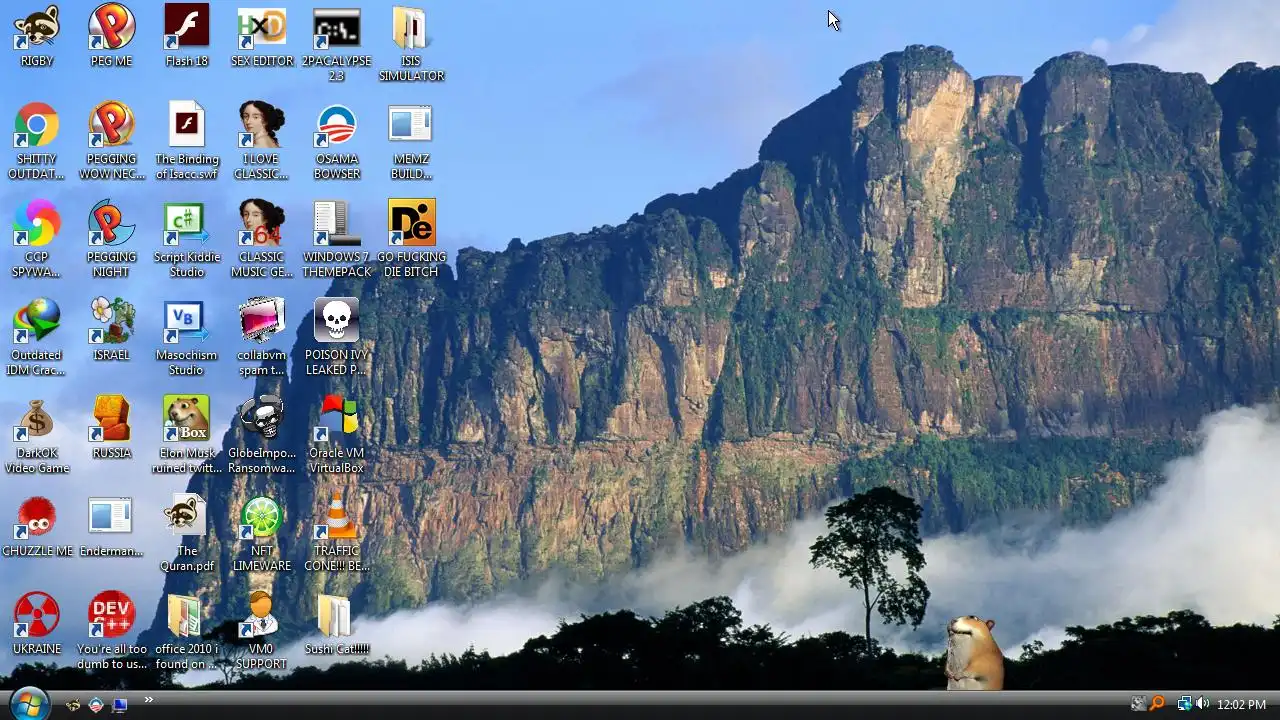Open the CHUZZLE ME red fuzzy icon

(37, 517)
